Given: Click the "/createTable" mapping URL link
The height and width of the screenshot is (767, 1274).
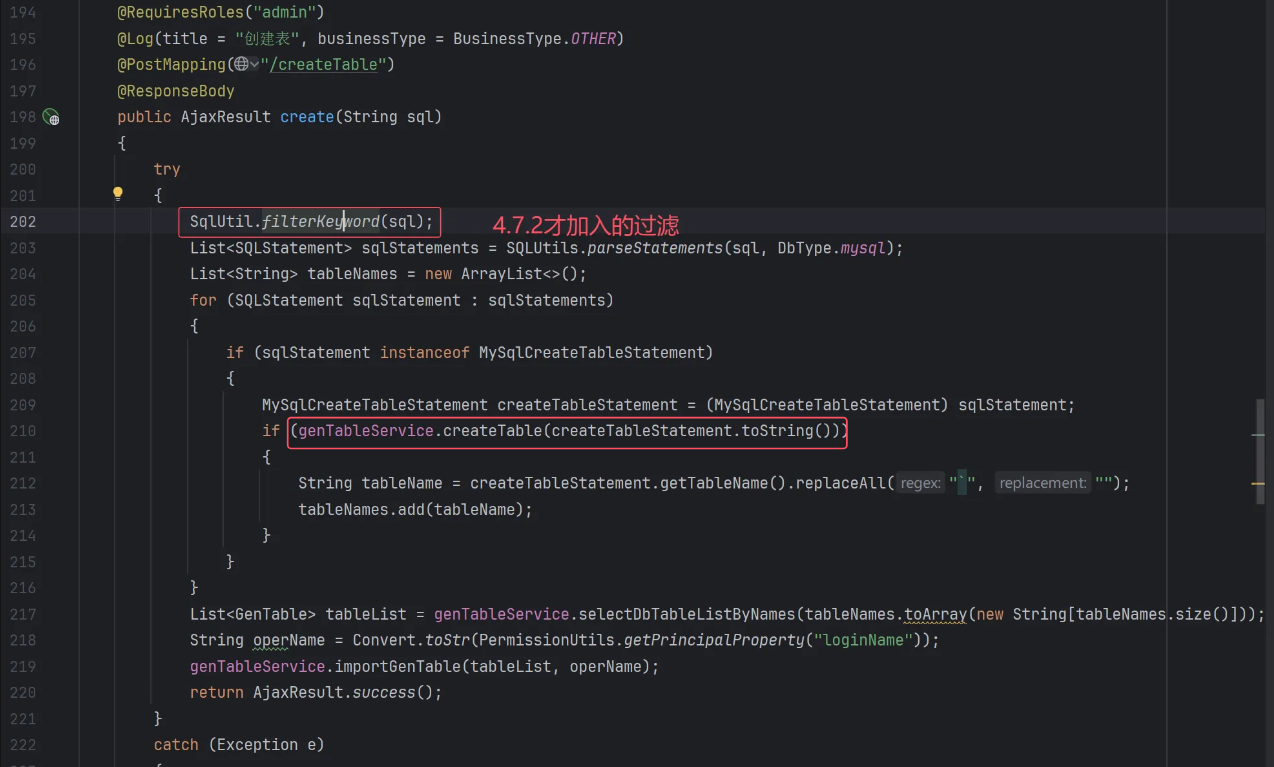Looking at the screenshot, I should (324, 65).
